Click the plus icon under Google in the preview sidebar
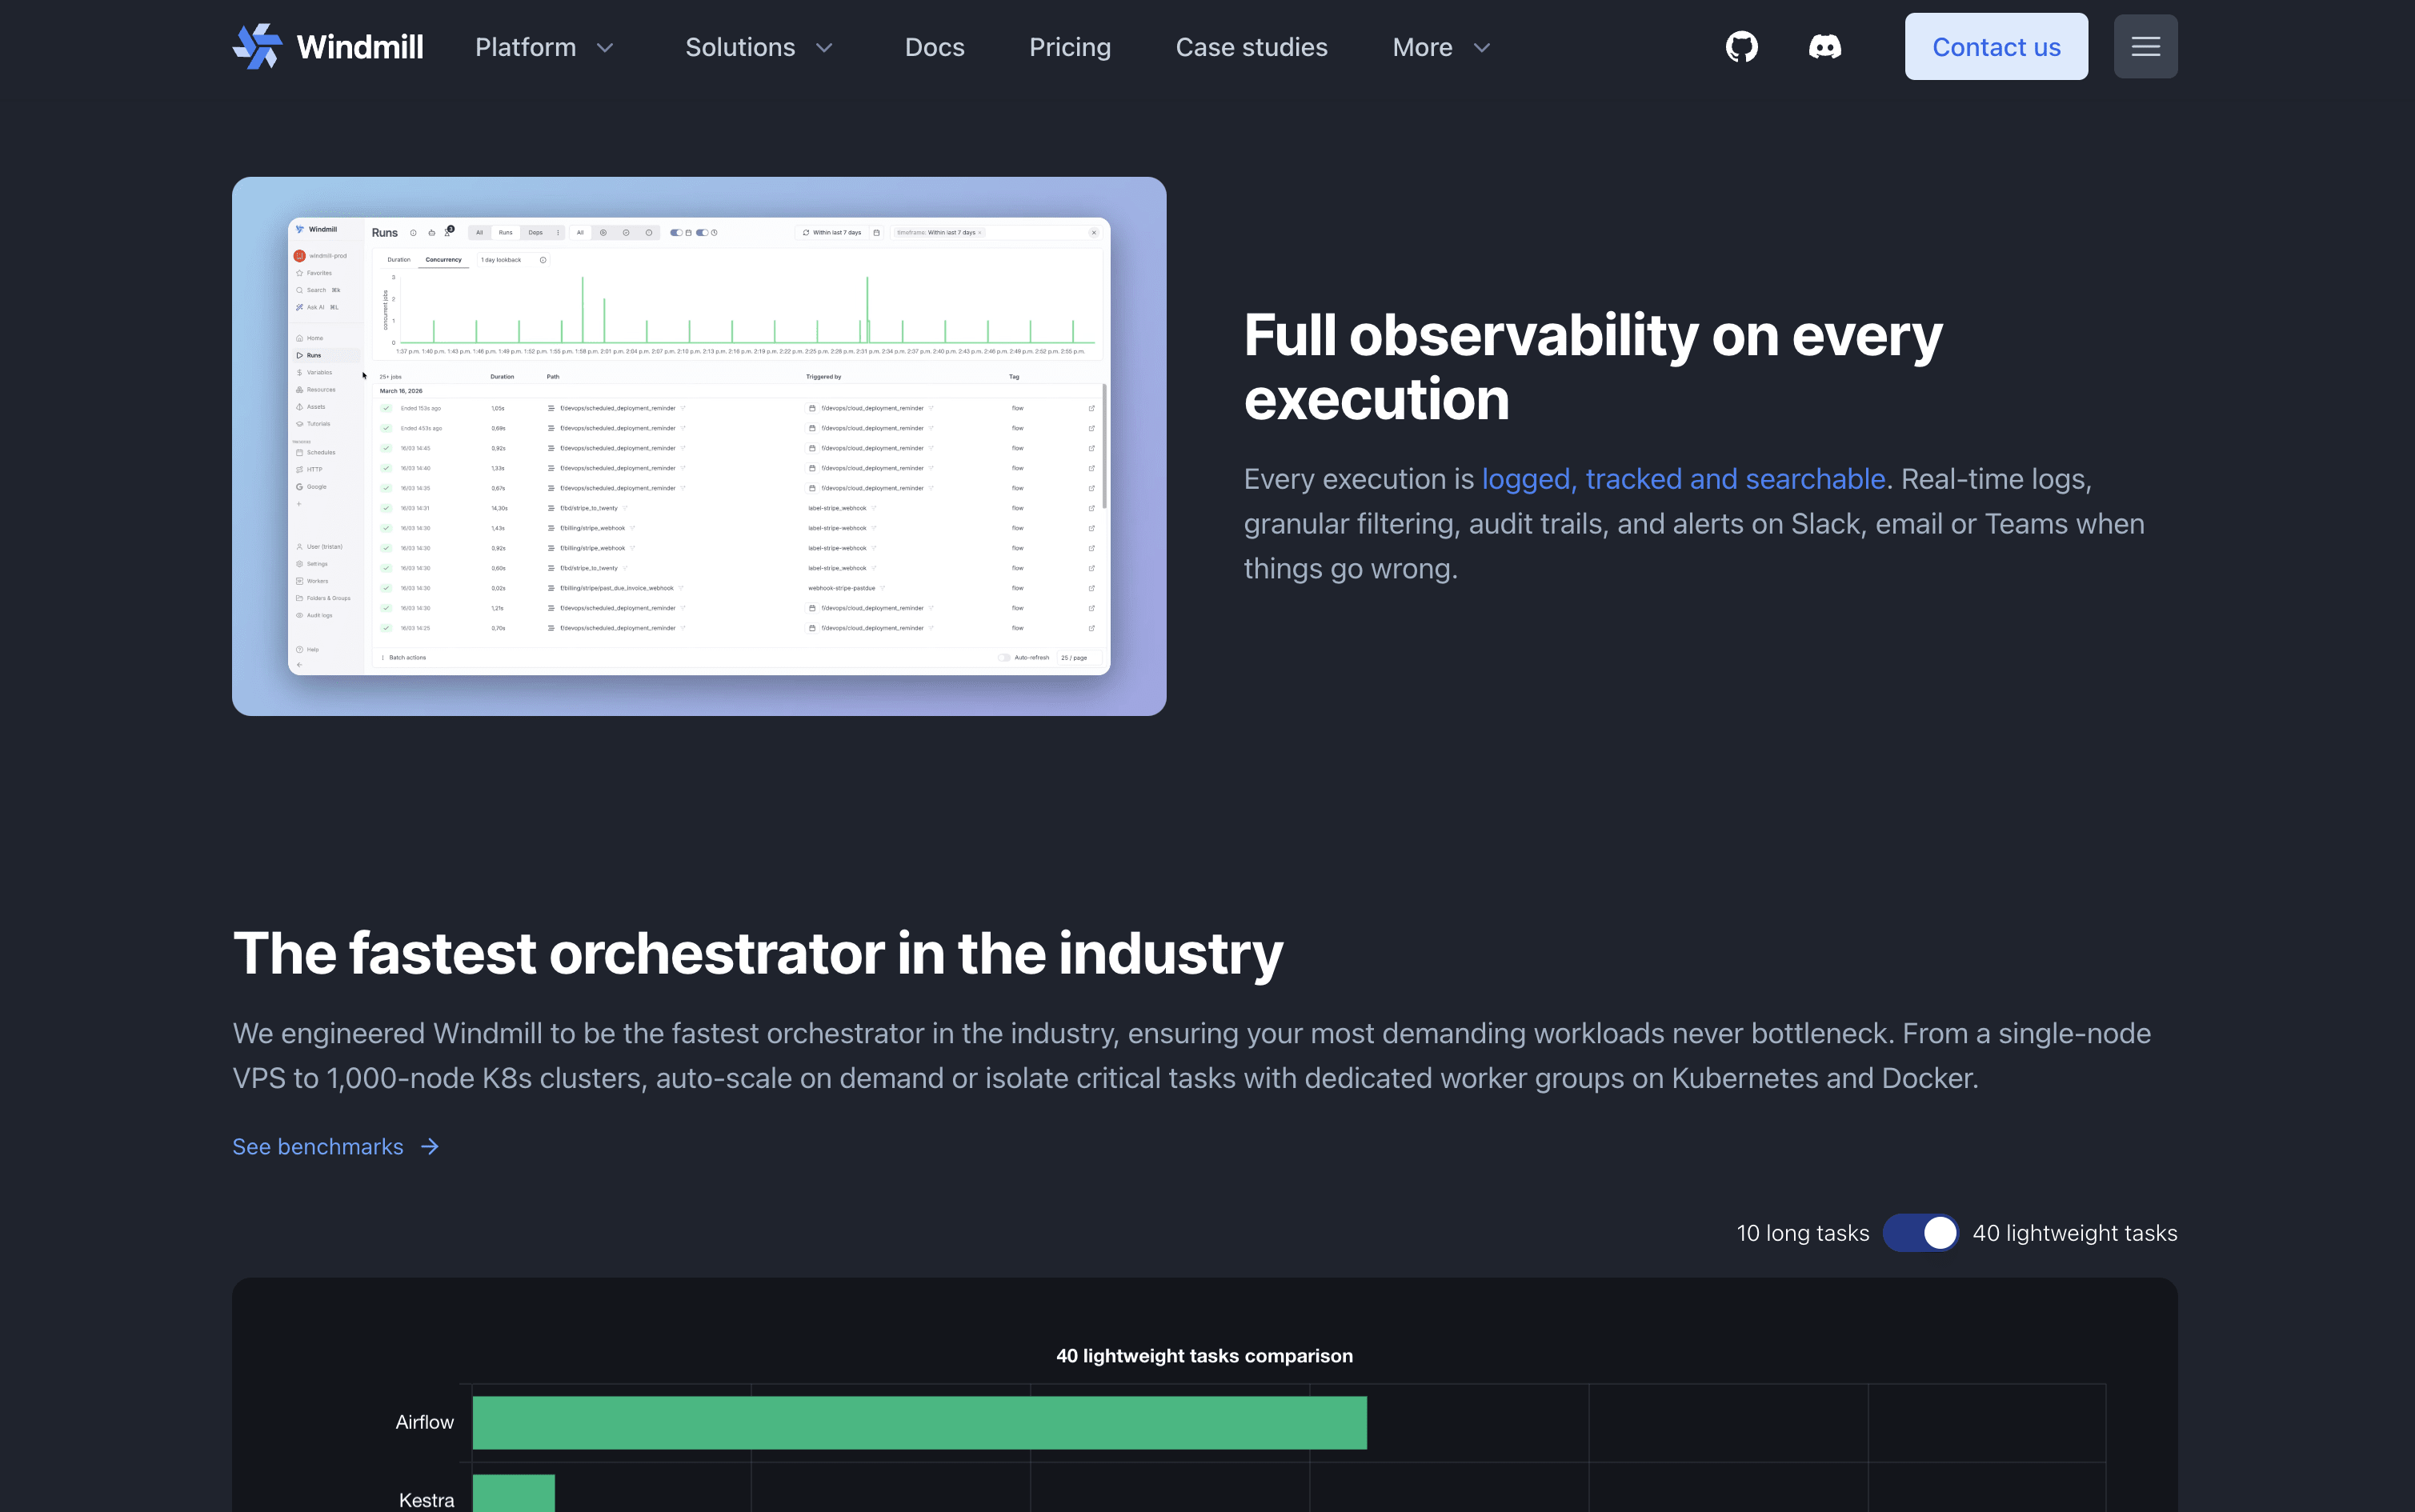This screenshot has width=2415, height=1512. [299, 504]
